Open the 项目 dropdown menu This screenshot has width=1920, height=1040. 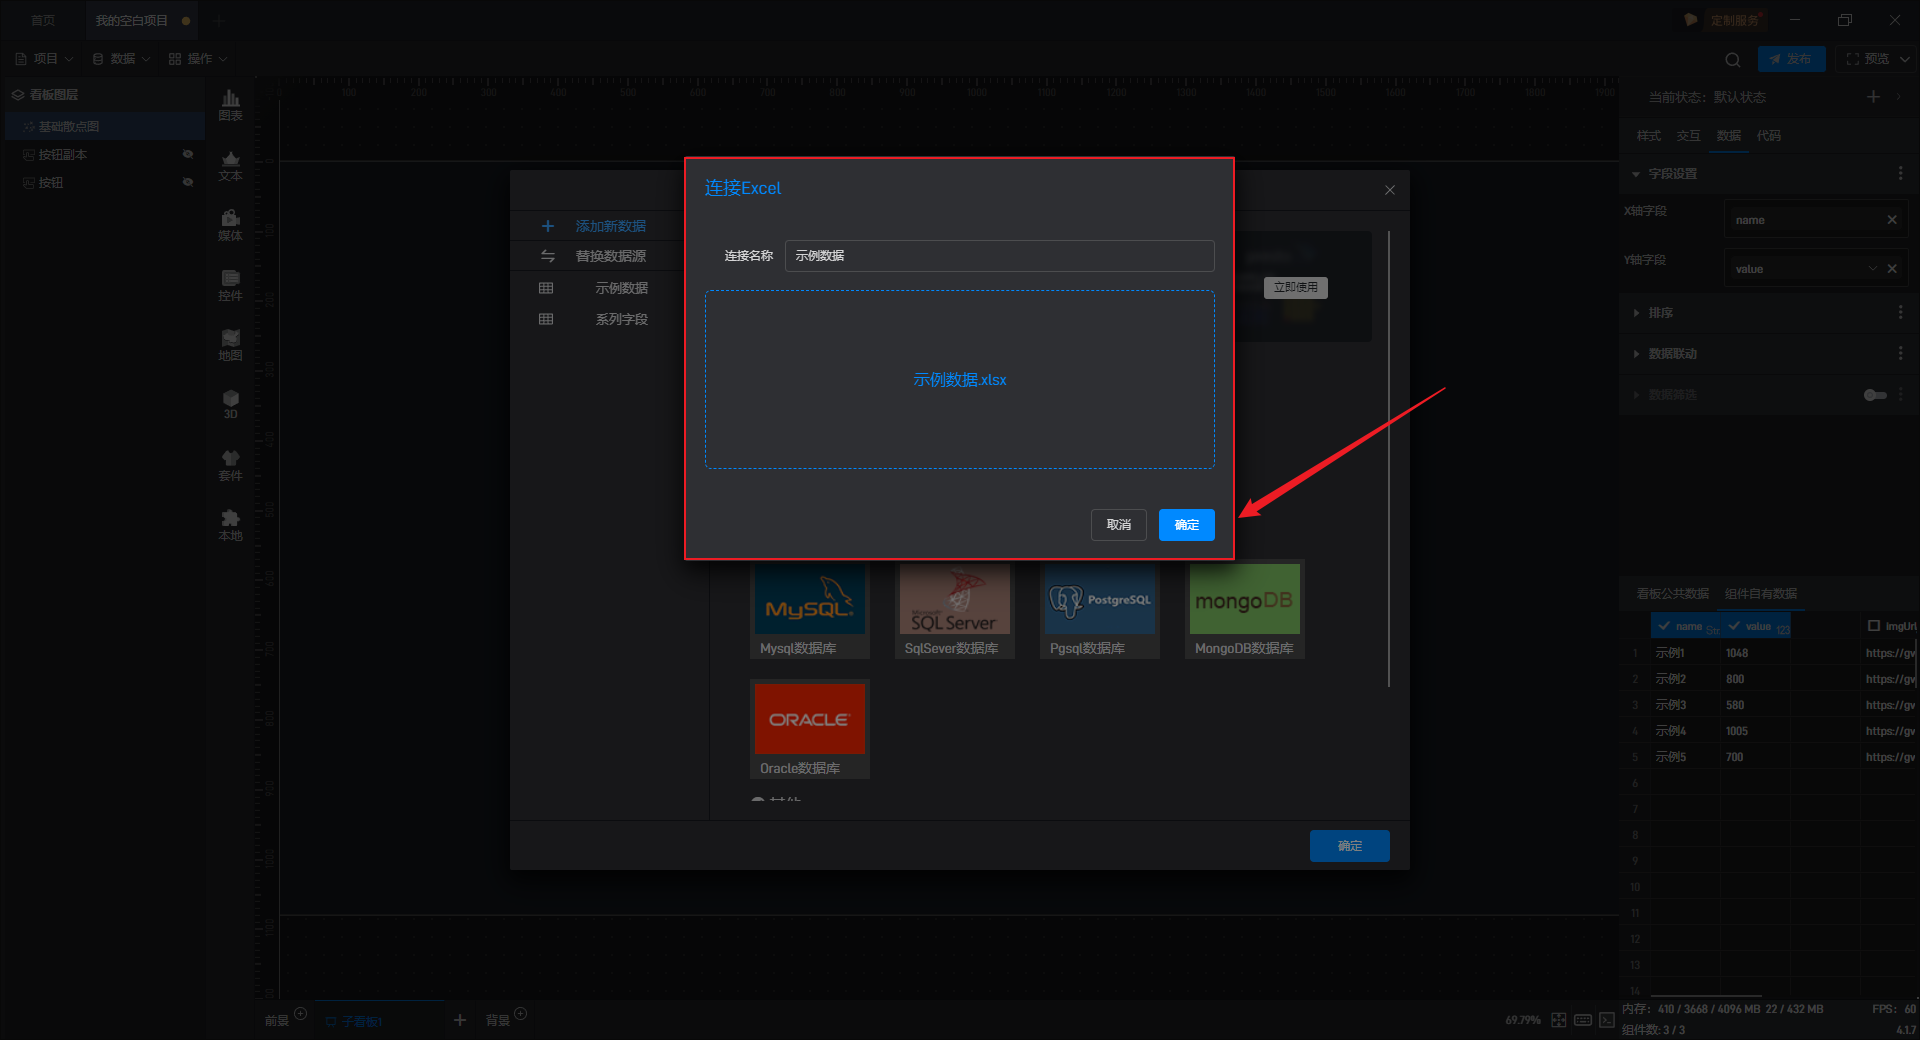click(44, 59)
